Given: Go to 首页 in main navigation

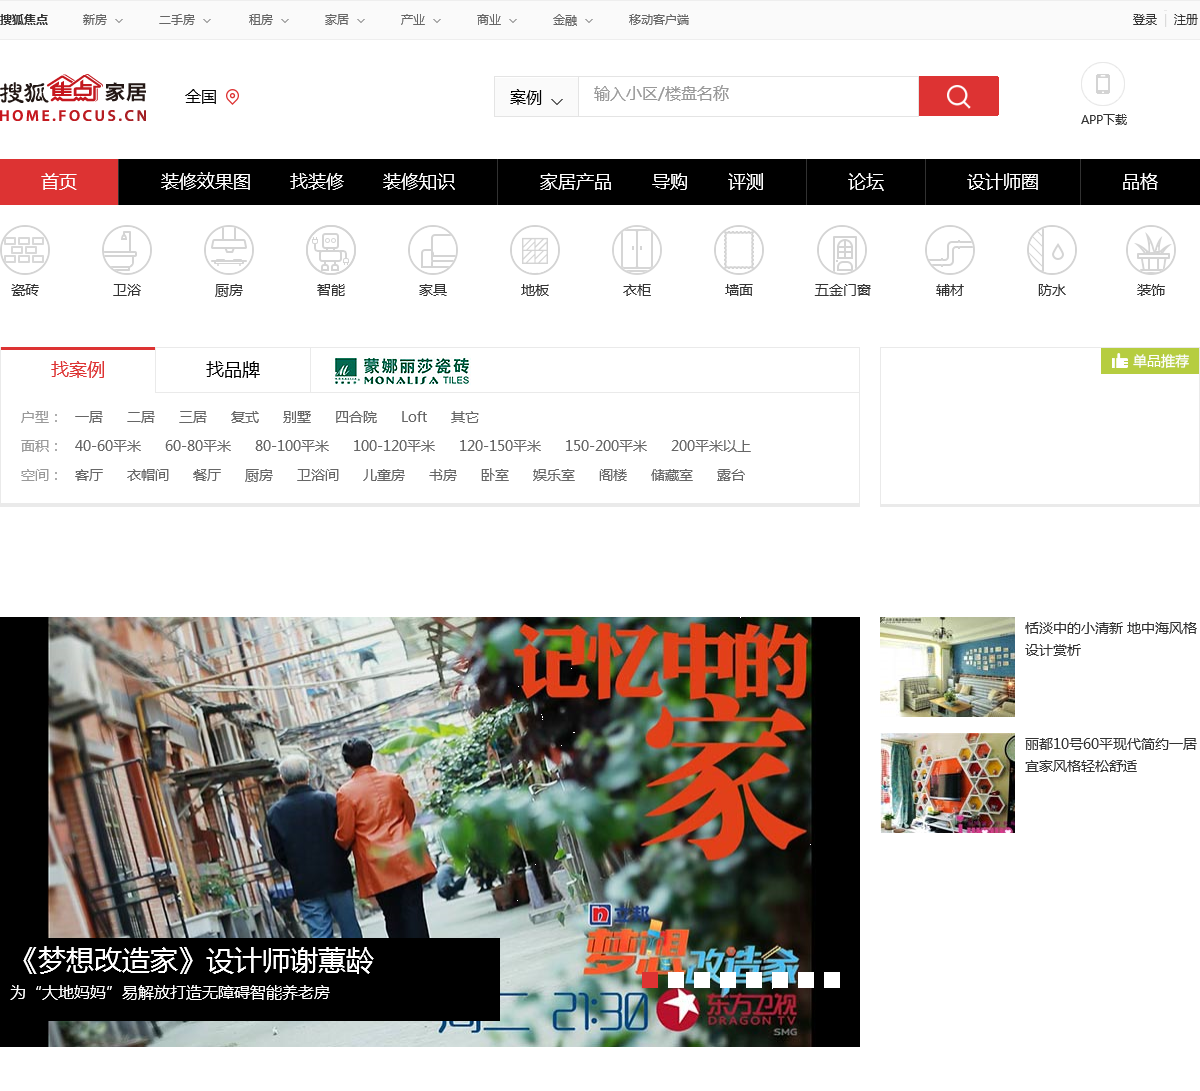Looking at the screenshot, I should coord(59,182).
